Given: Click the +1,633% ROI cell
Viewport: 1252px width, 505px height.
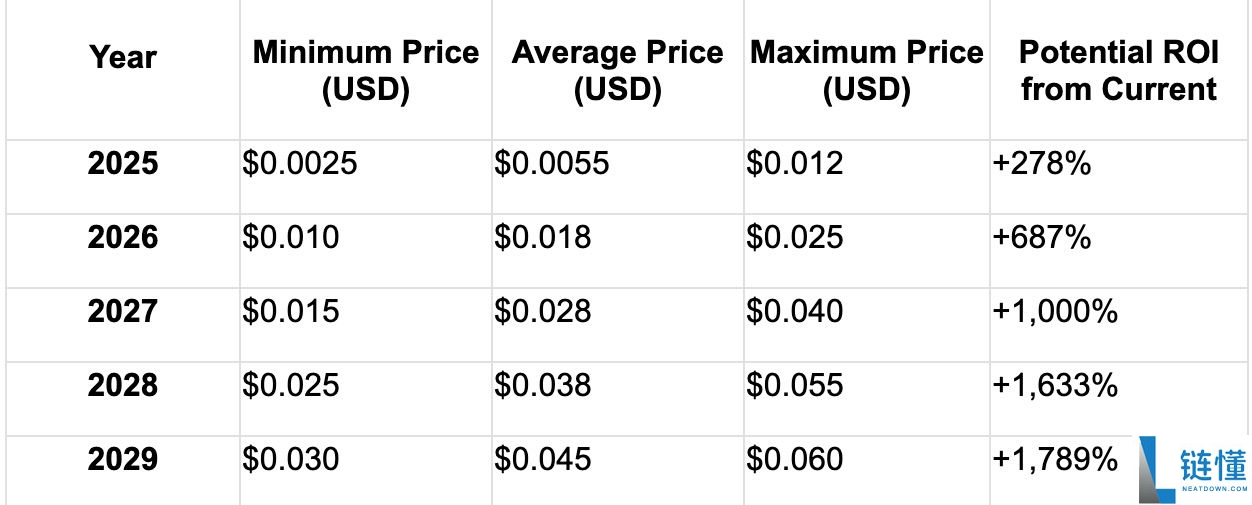Looking at the screenshot, I should (1055, 385).
